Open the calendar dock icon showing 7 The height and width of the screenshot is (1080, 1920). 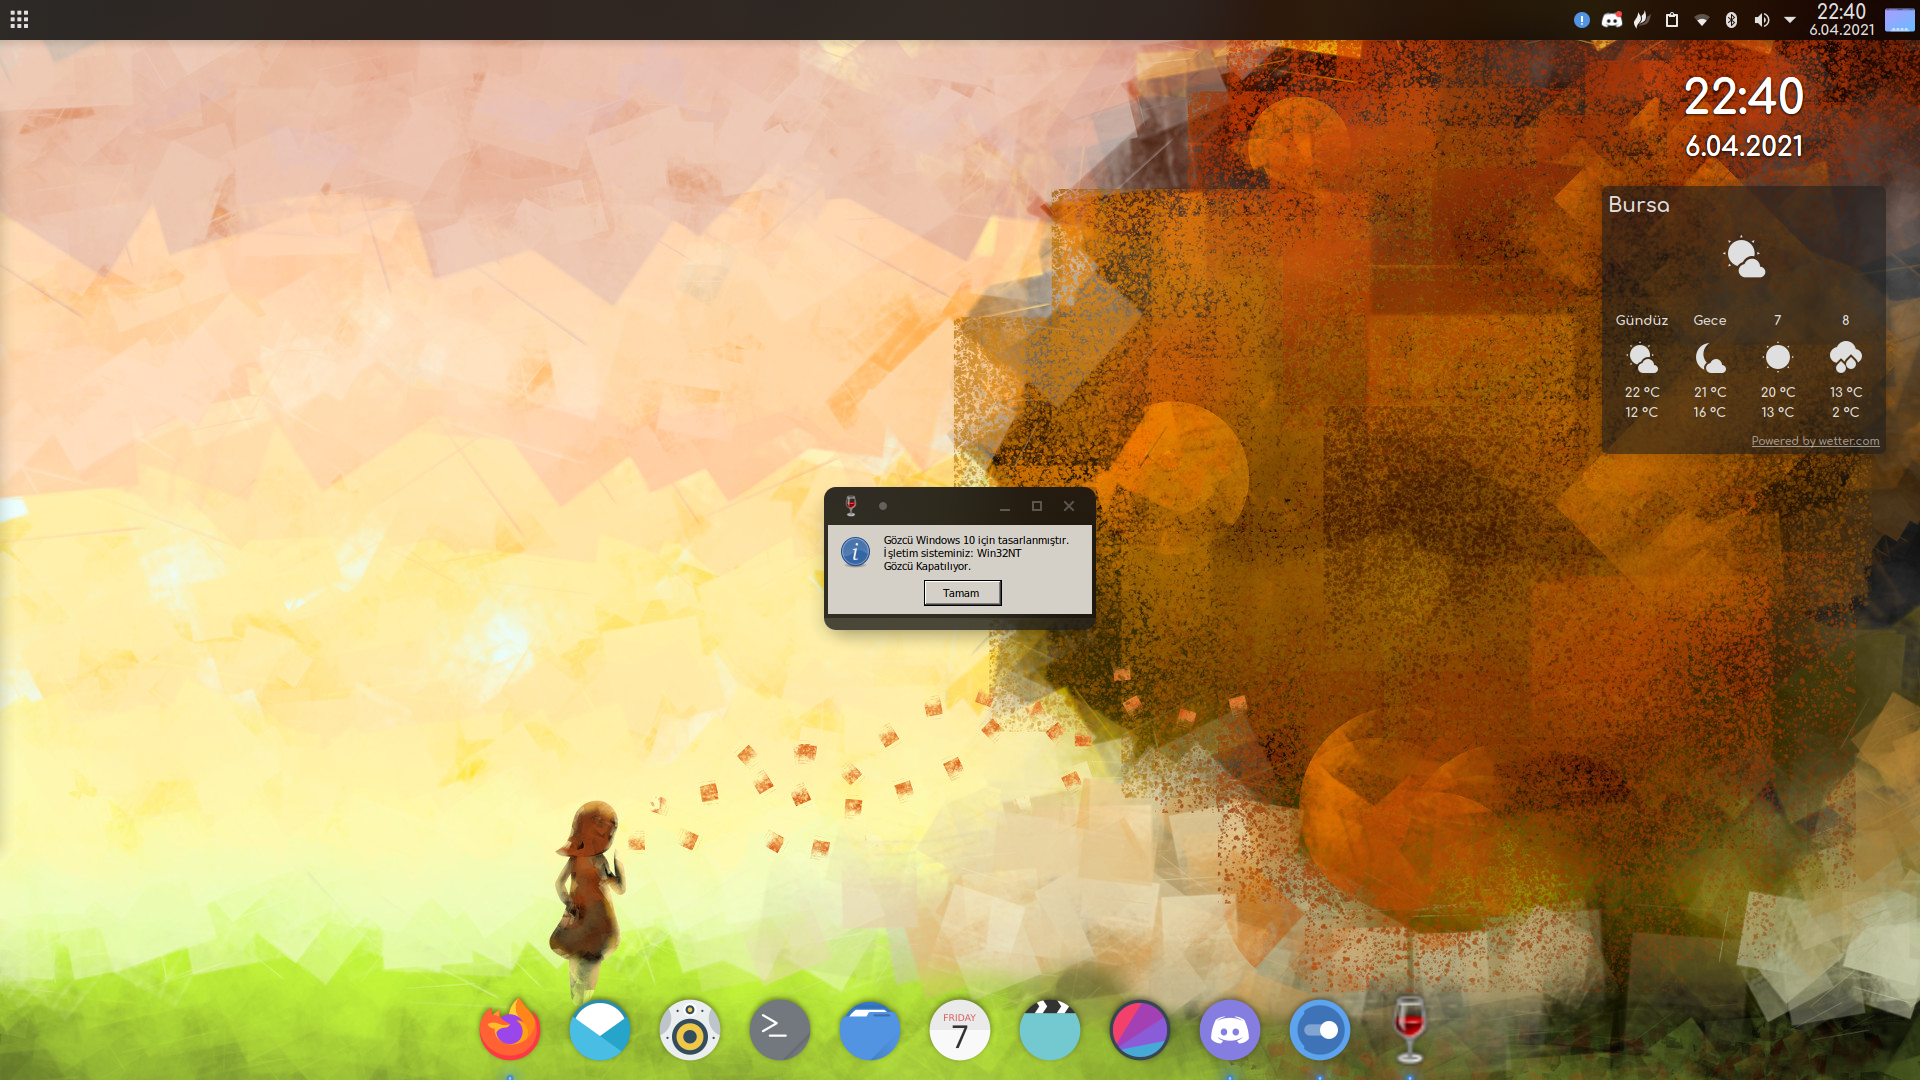pos(960,1030)
